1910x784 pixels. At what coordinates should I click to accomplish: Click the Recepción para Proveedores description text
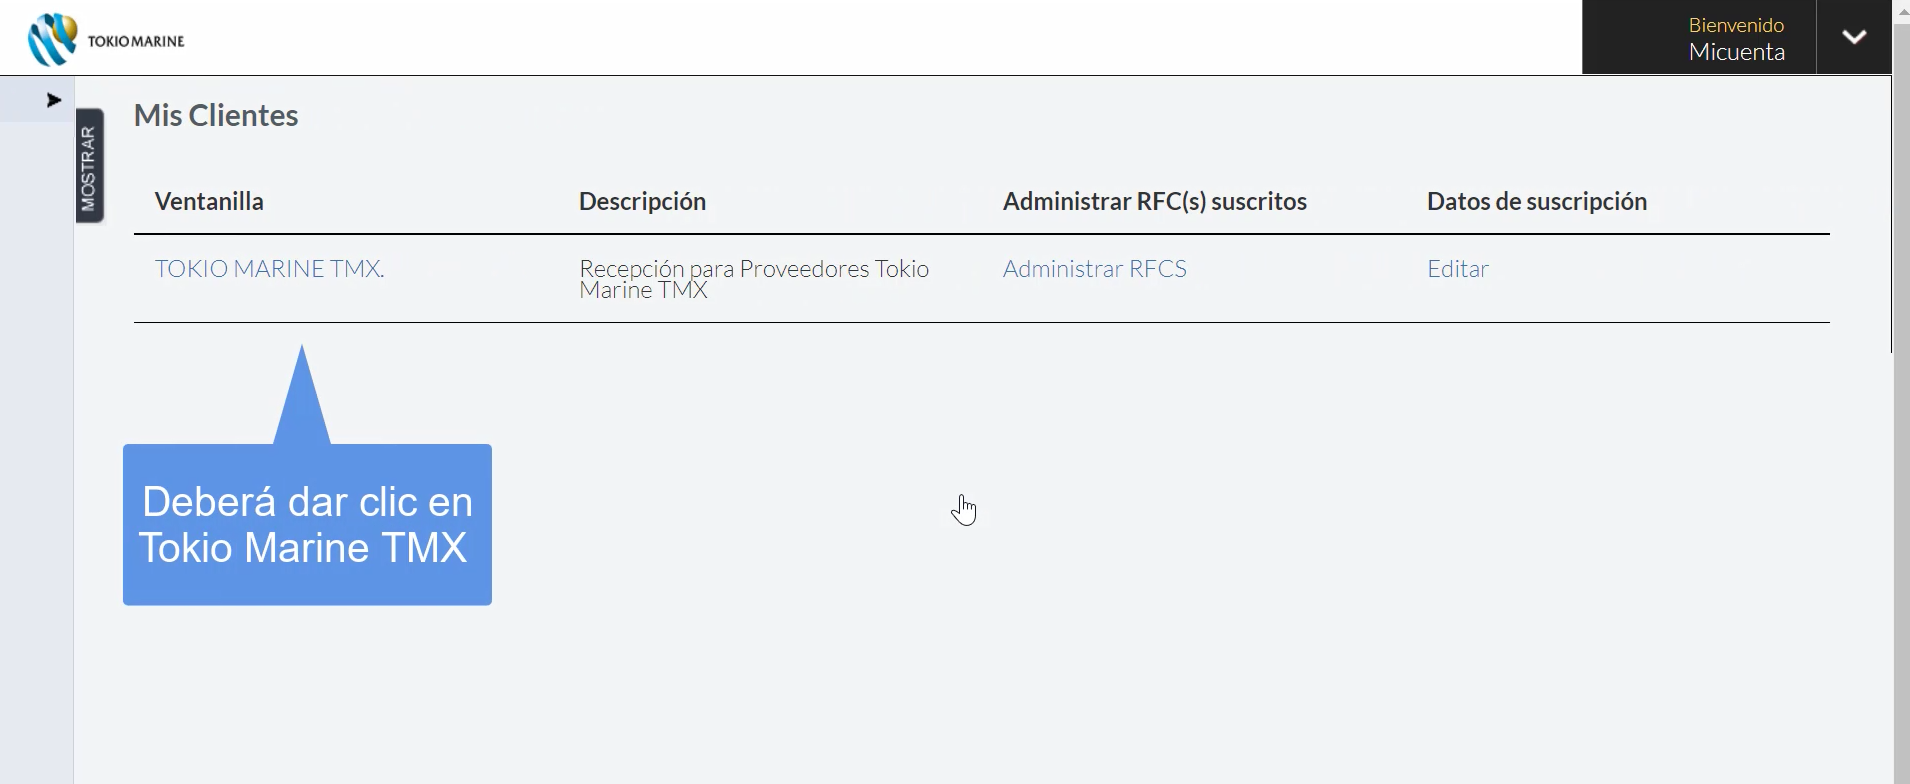point(754,279)
